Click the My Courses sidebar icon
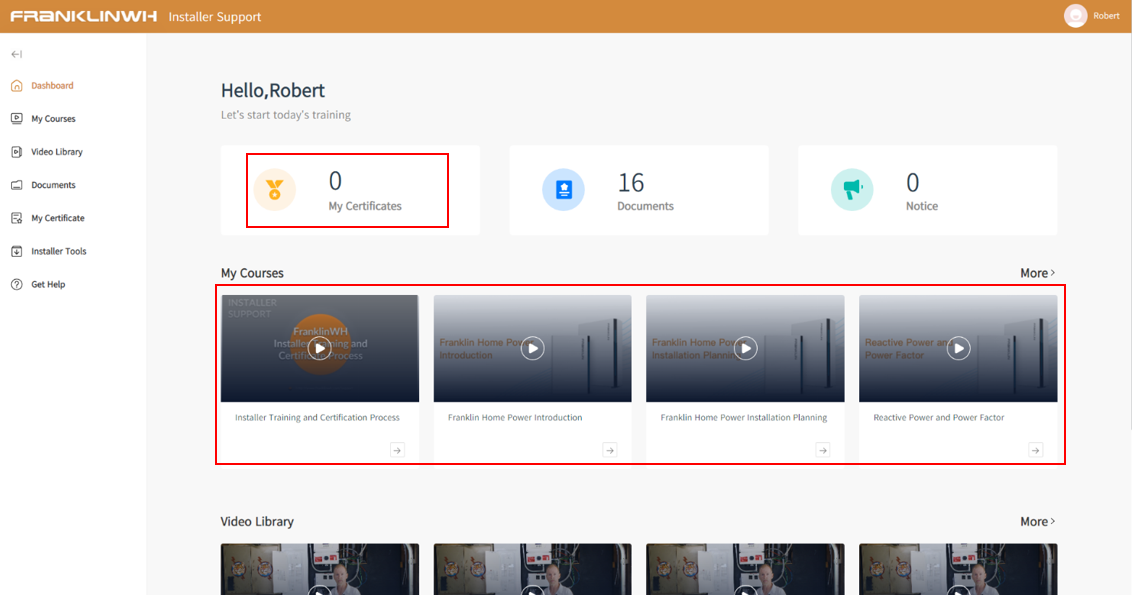 [17, 118]
